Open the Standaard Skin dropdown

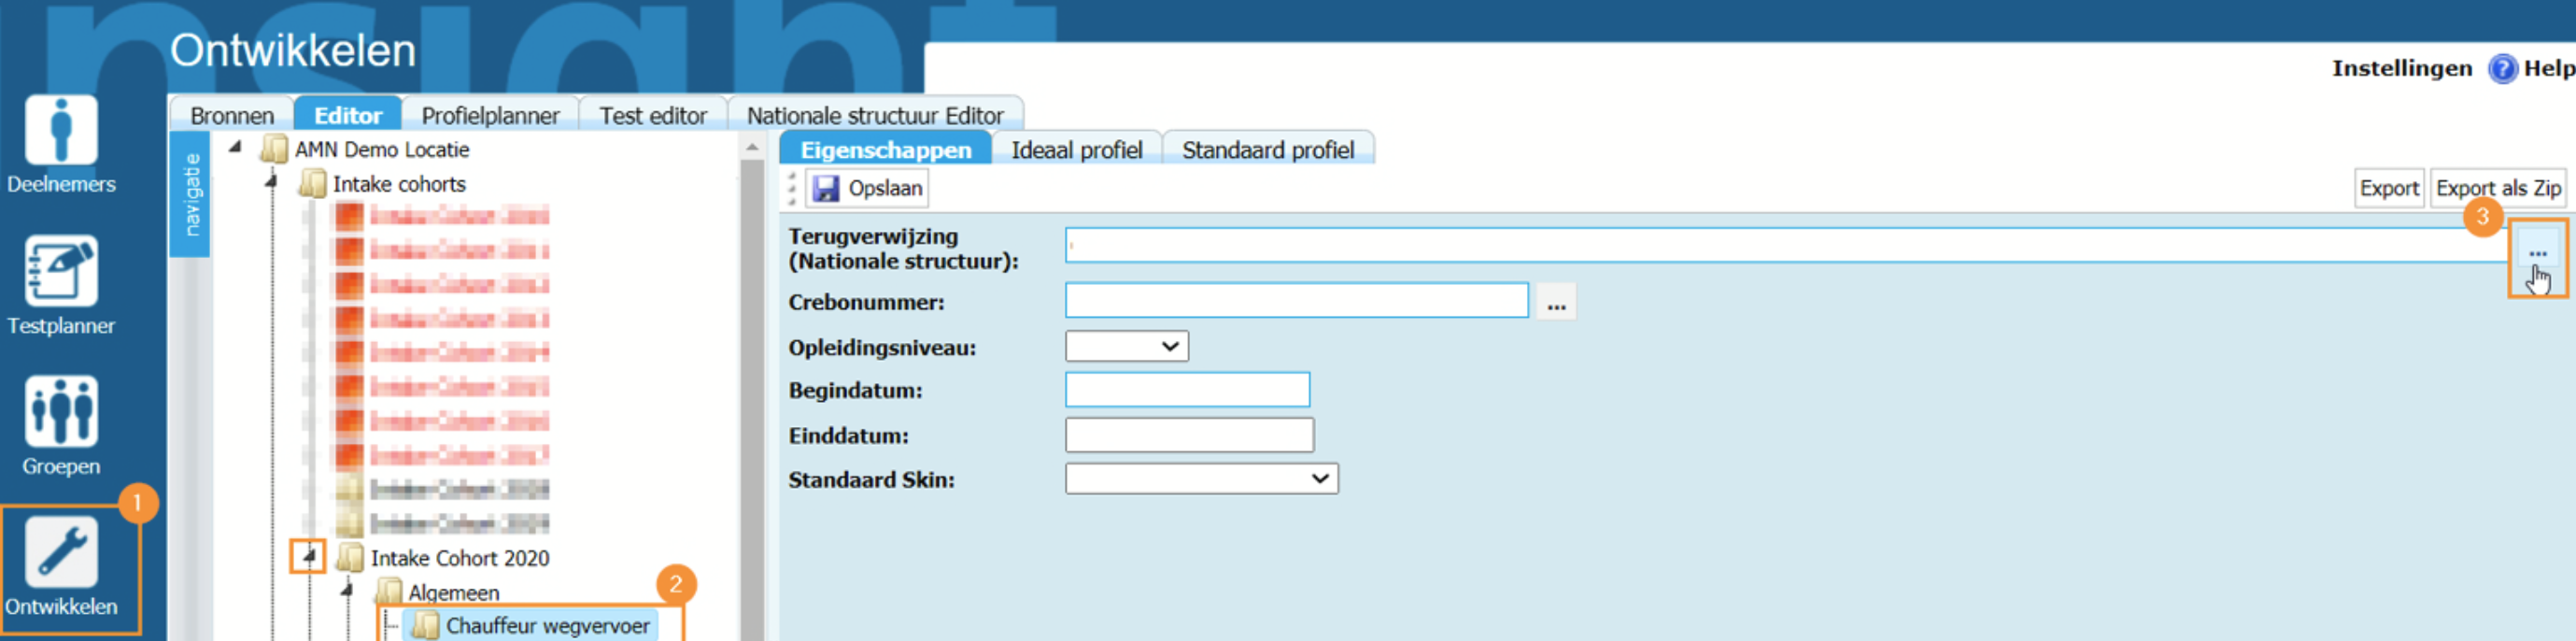[x=1201, y=479]
